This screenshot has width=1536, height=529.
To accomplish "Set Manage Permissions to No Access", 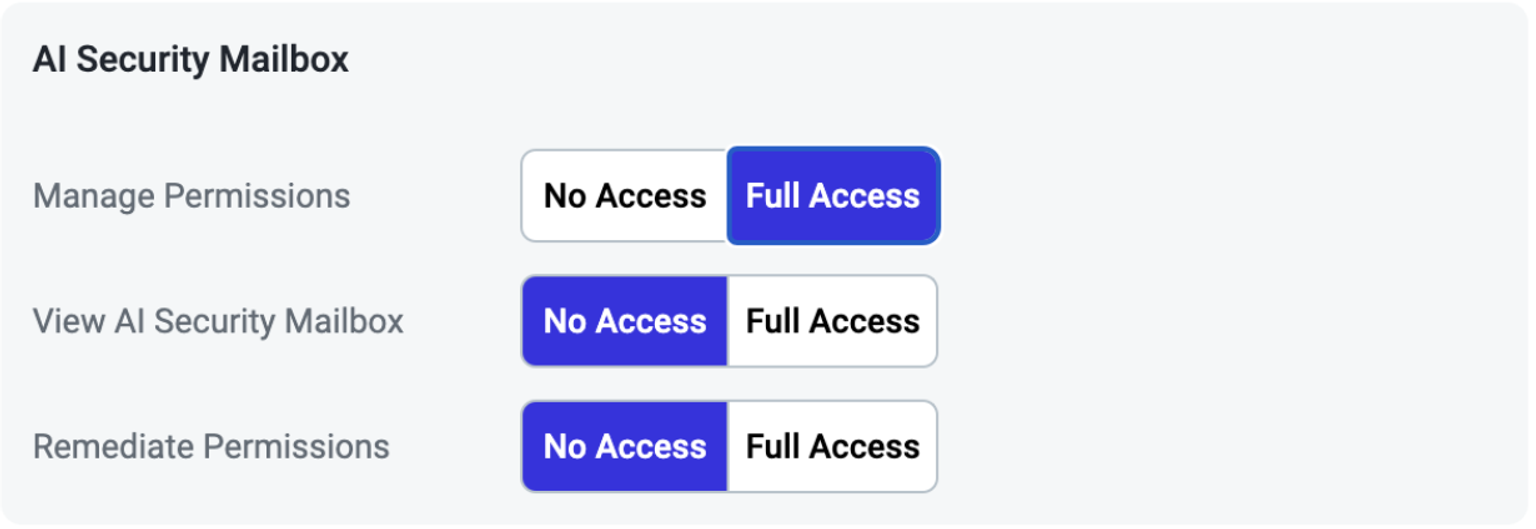I will pos(624,196).
